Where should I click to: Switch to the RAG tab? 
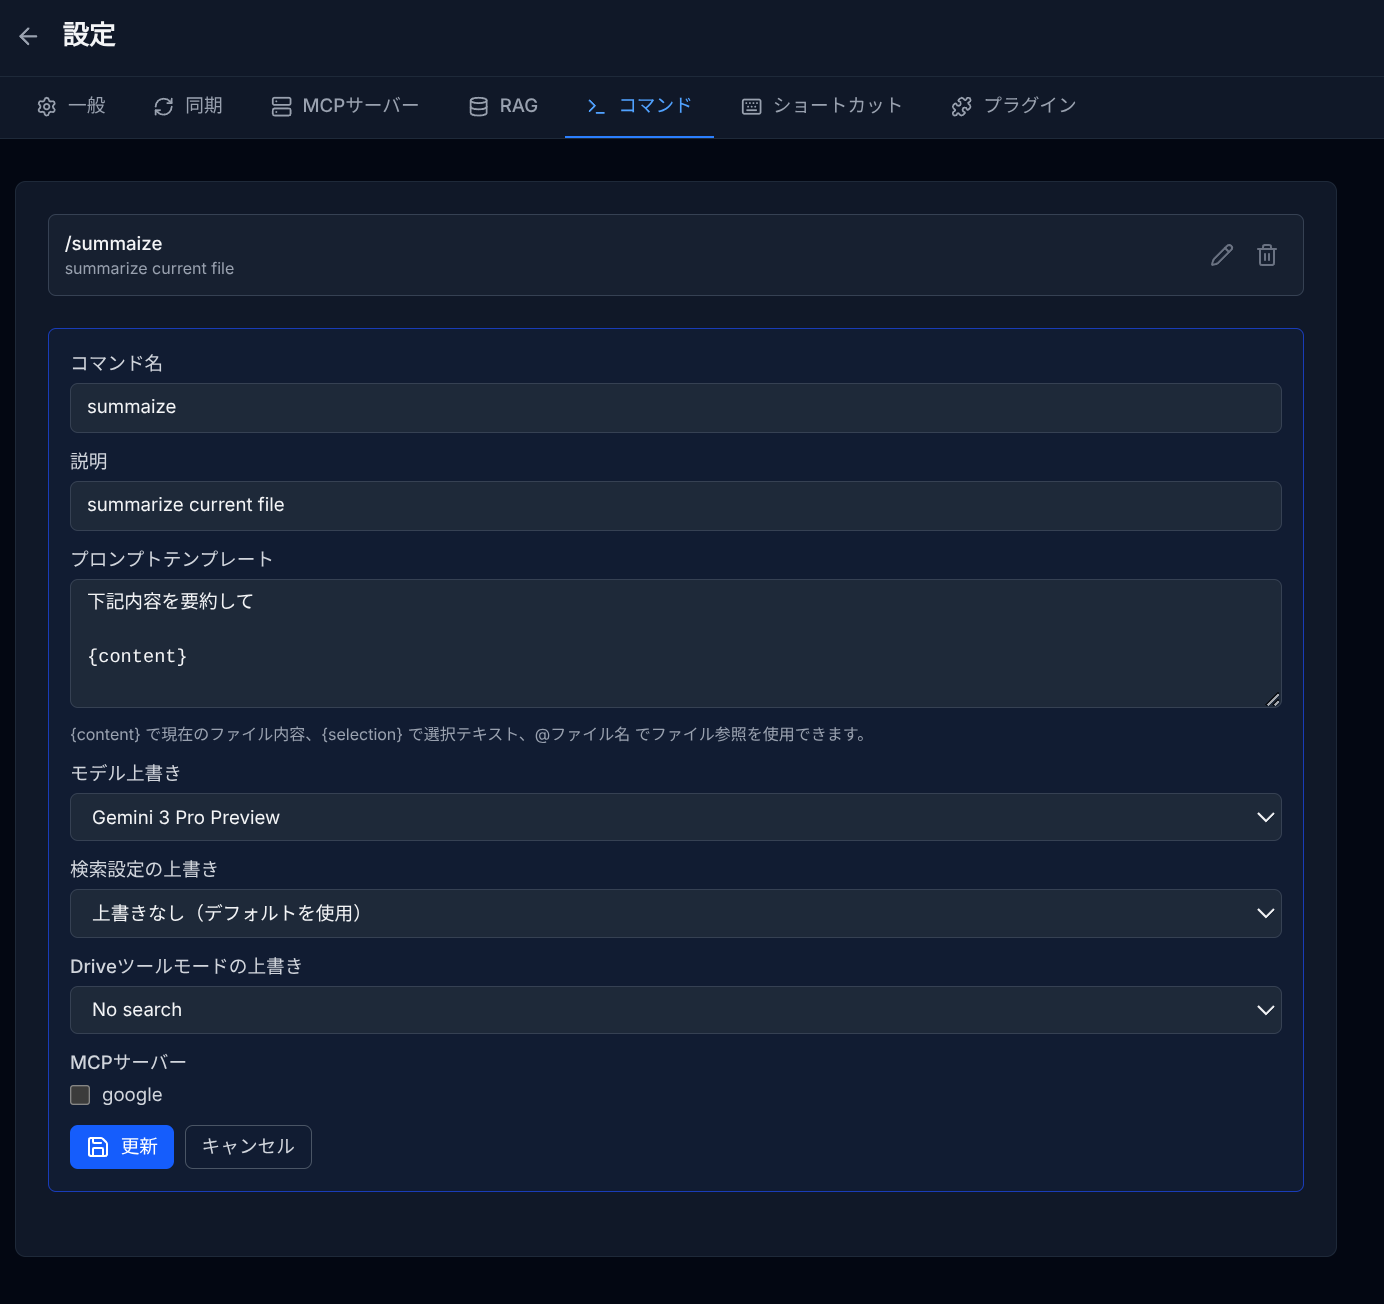(x=504, y=106)
